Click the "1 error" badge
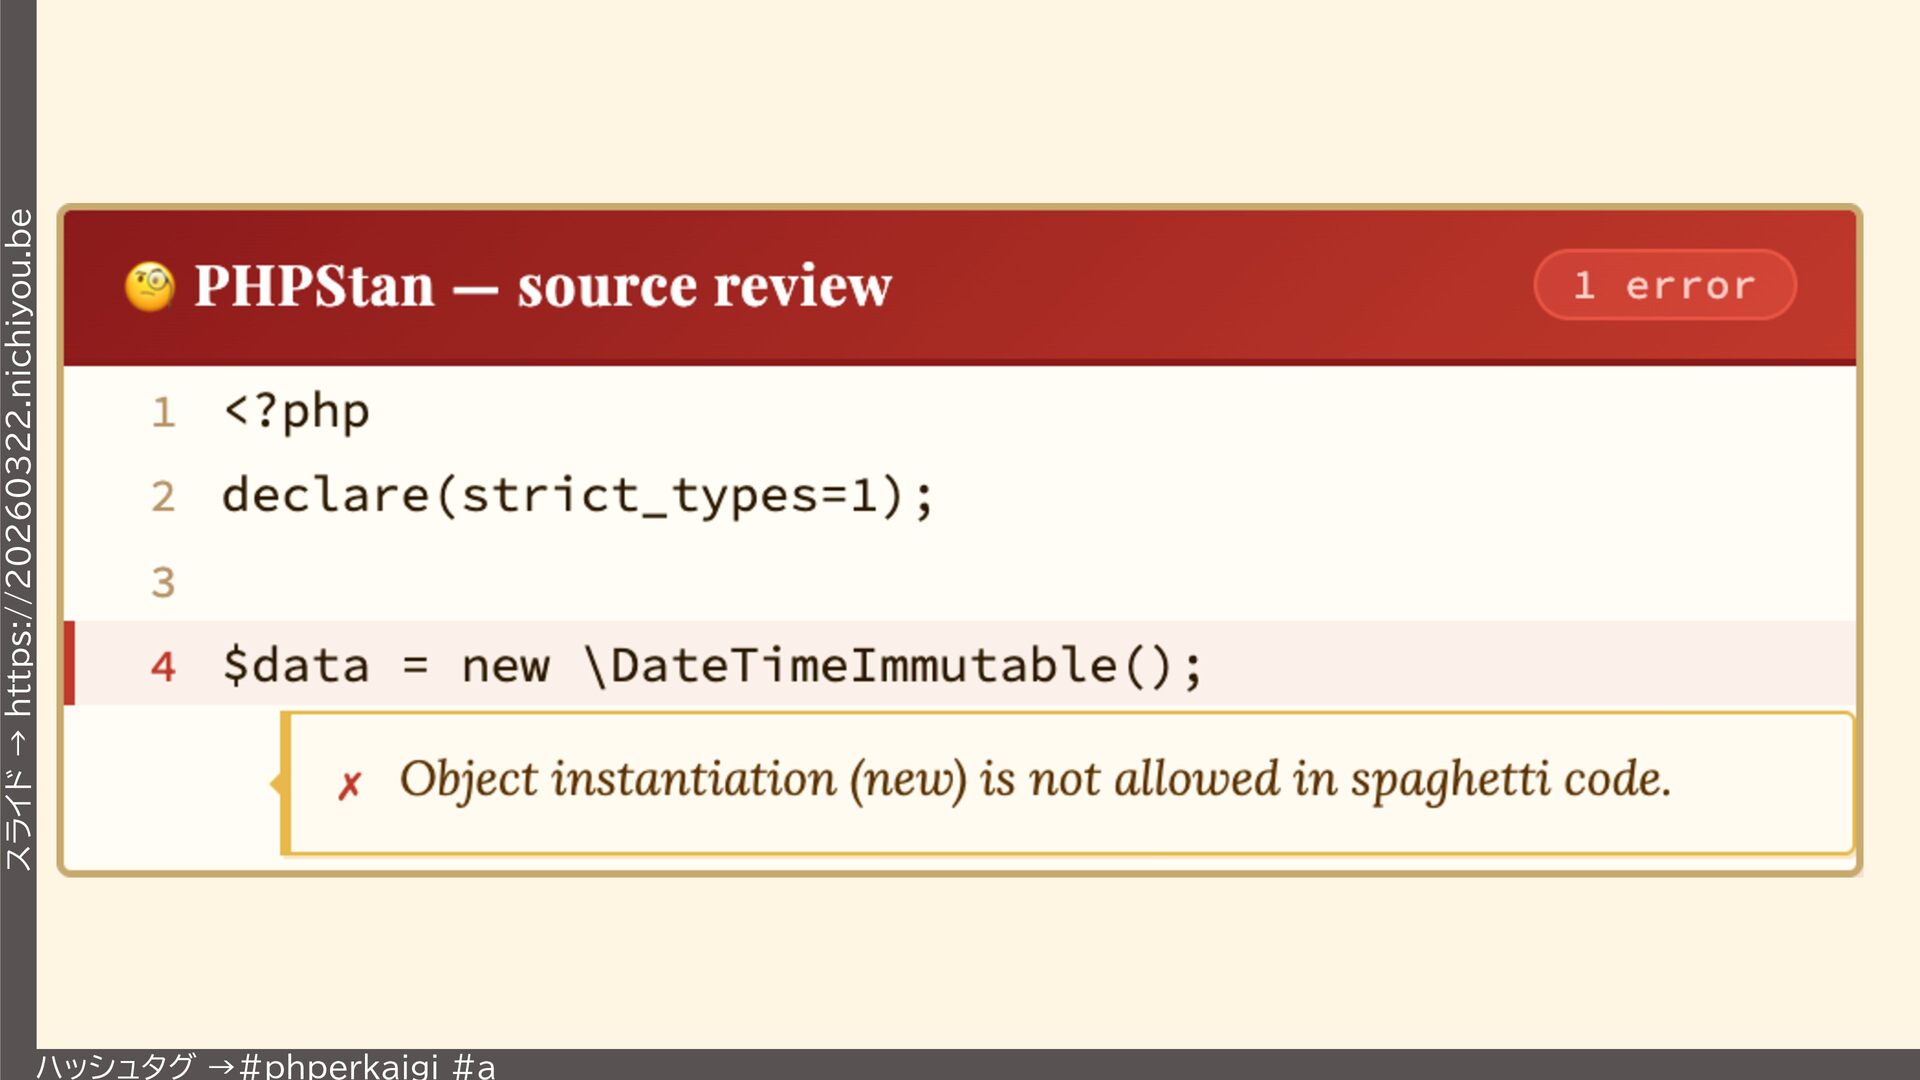The width and height of the screenshot is (1920, 1080). [1664, 286]
